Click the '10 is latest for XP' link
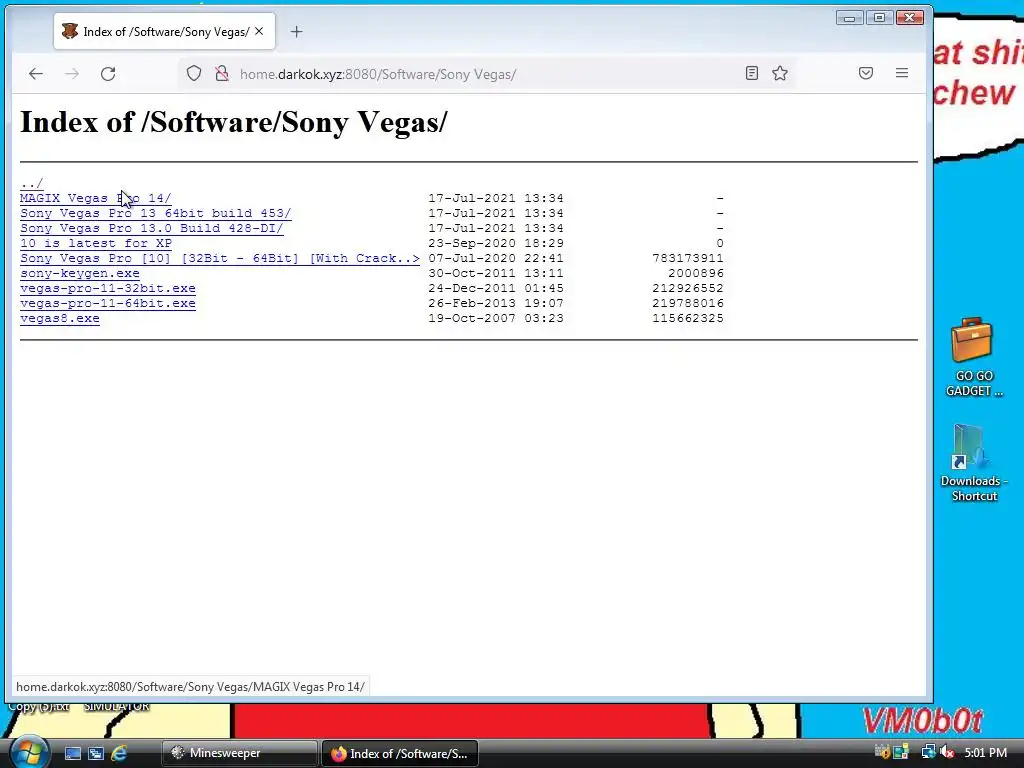The image size is (1024, 768). click(x=96, y=243)
